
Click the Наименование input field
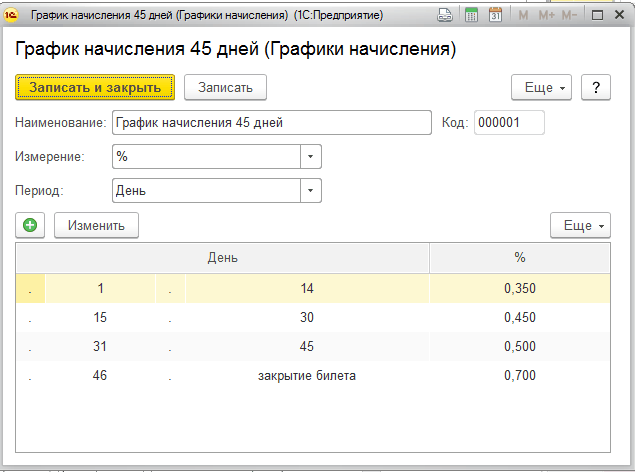(272, 122)
